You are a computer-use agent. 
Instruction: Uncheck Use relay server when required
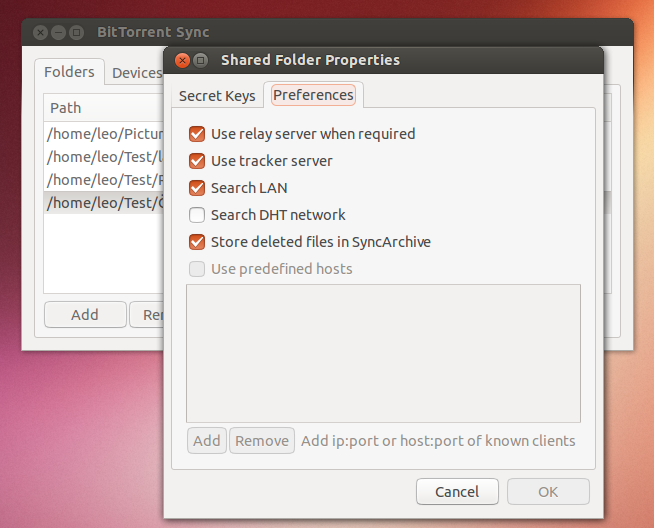click(x=197, y=134)
